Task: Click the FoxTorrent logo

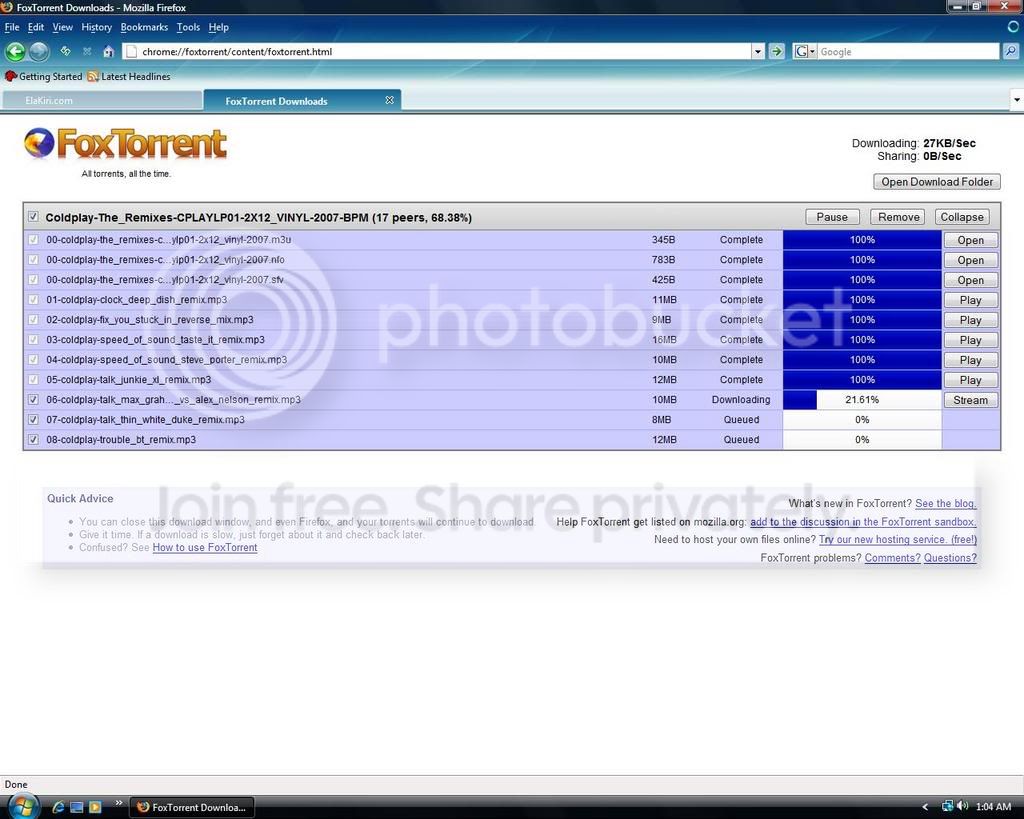Action: click(125, 144)
